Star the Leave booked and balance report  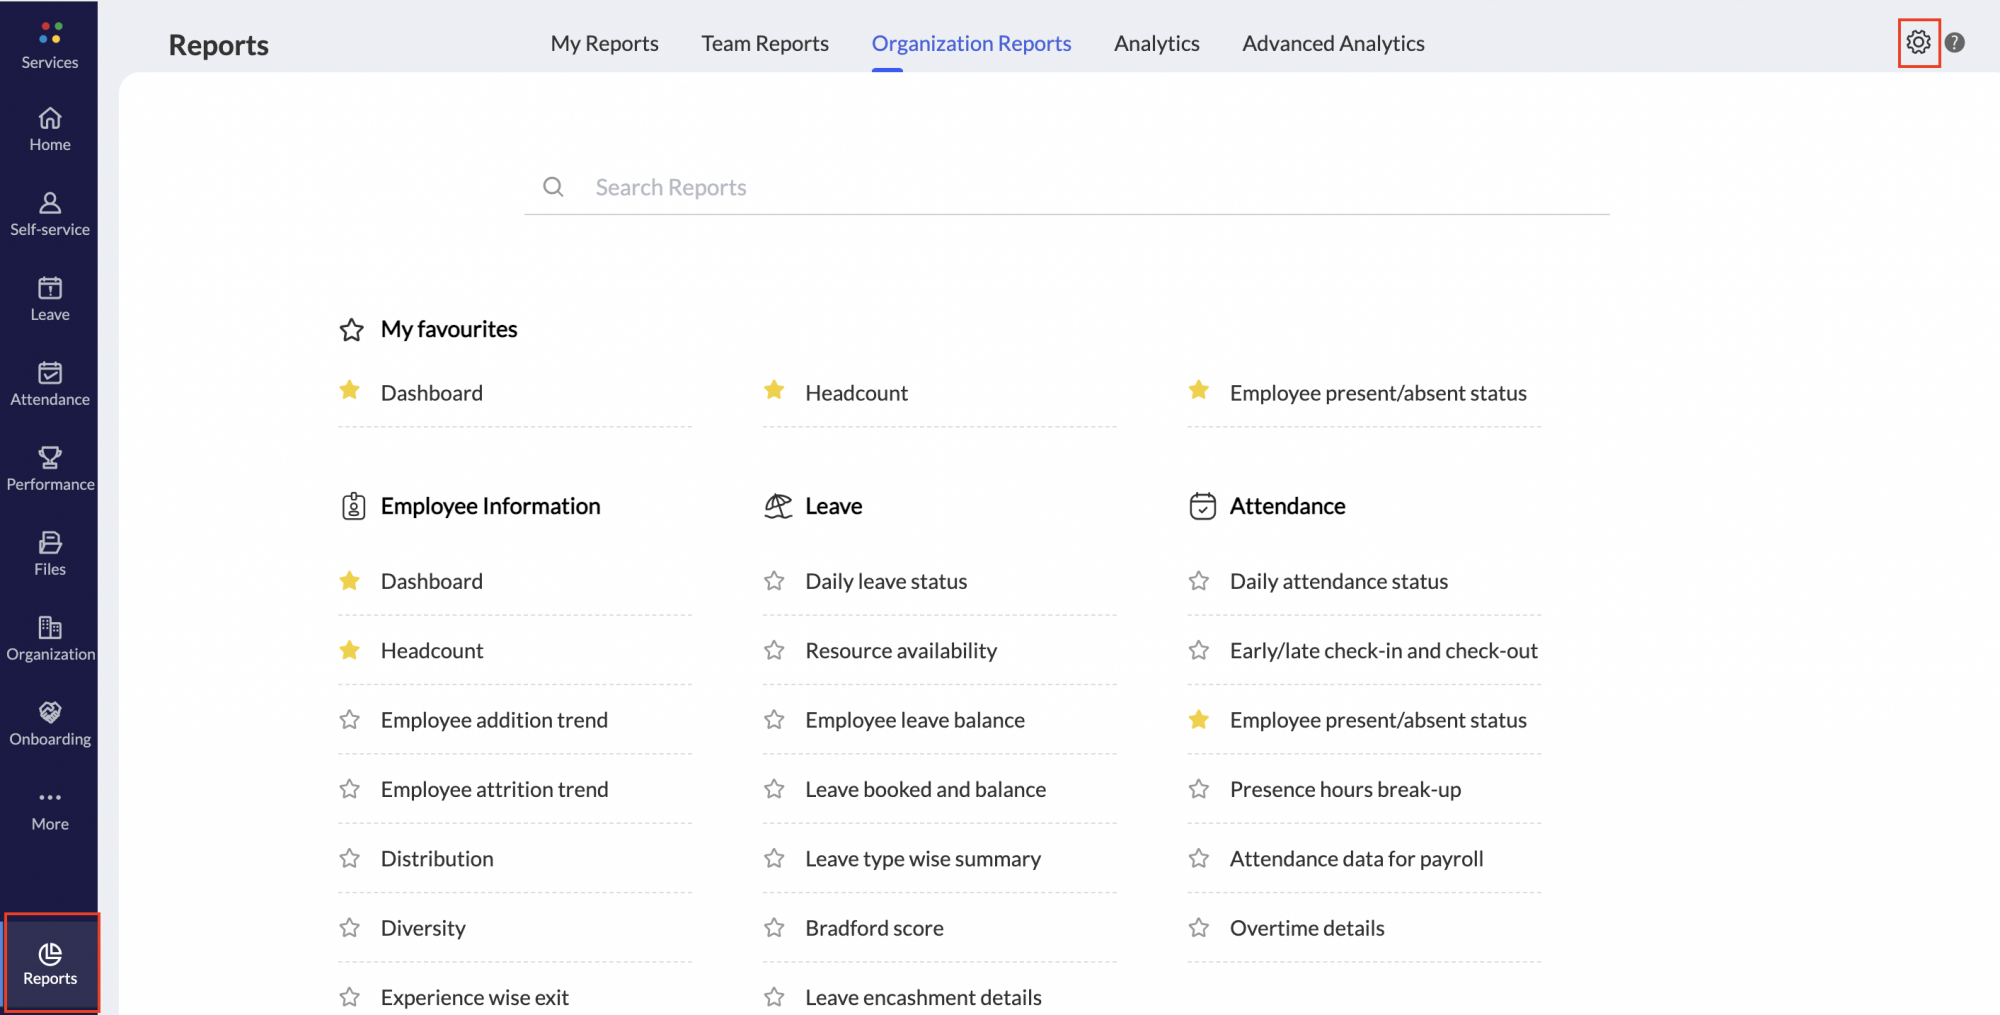pyautogui.click(x=774, y=789)
